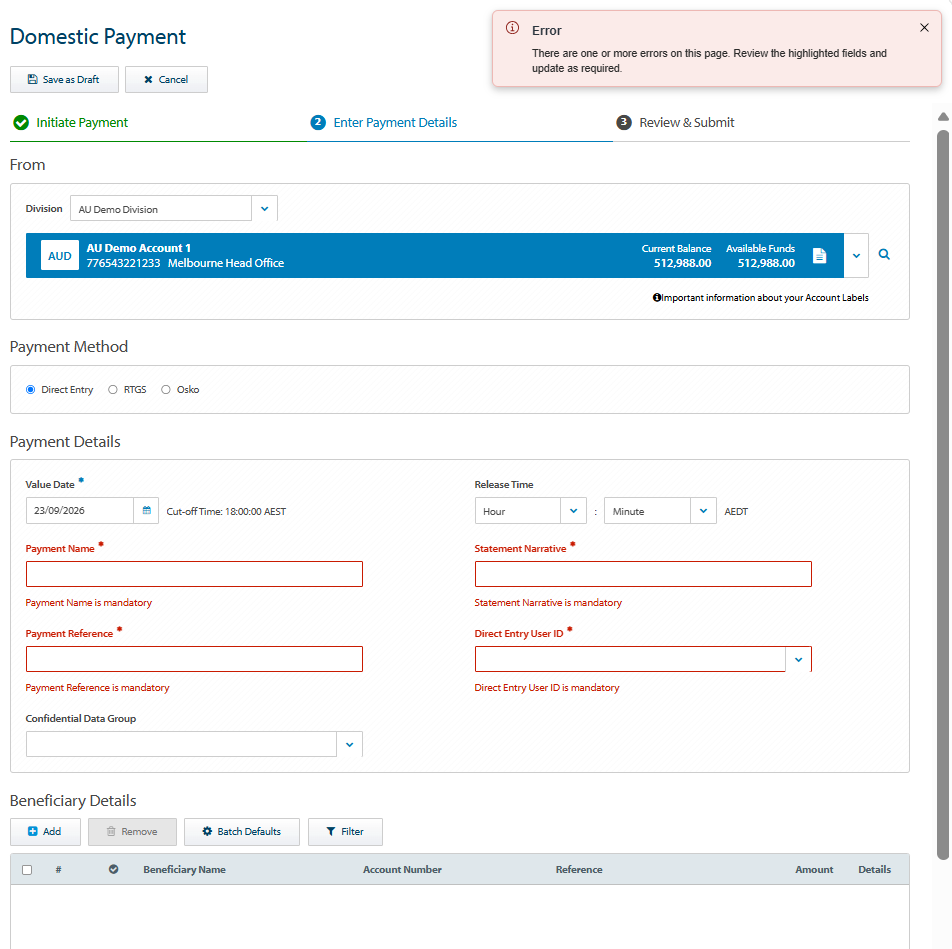Search accounts with the magnifier icon
This screenshot has height=949, width=952.
(884, 255)
